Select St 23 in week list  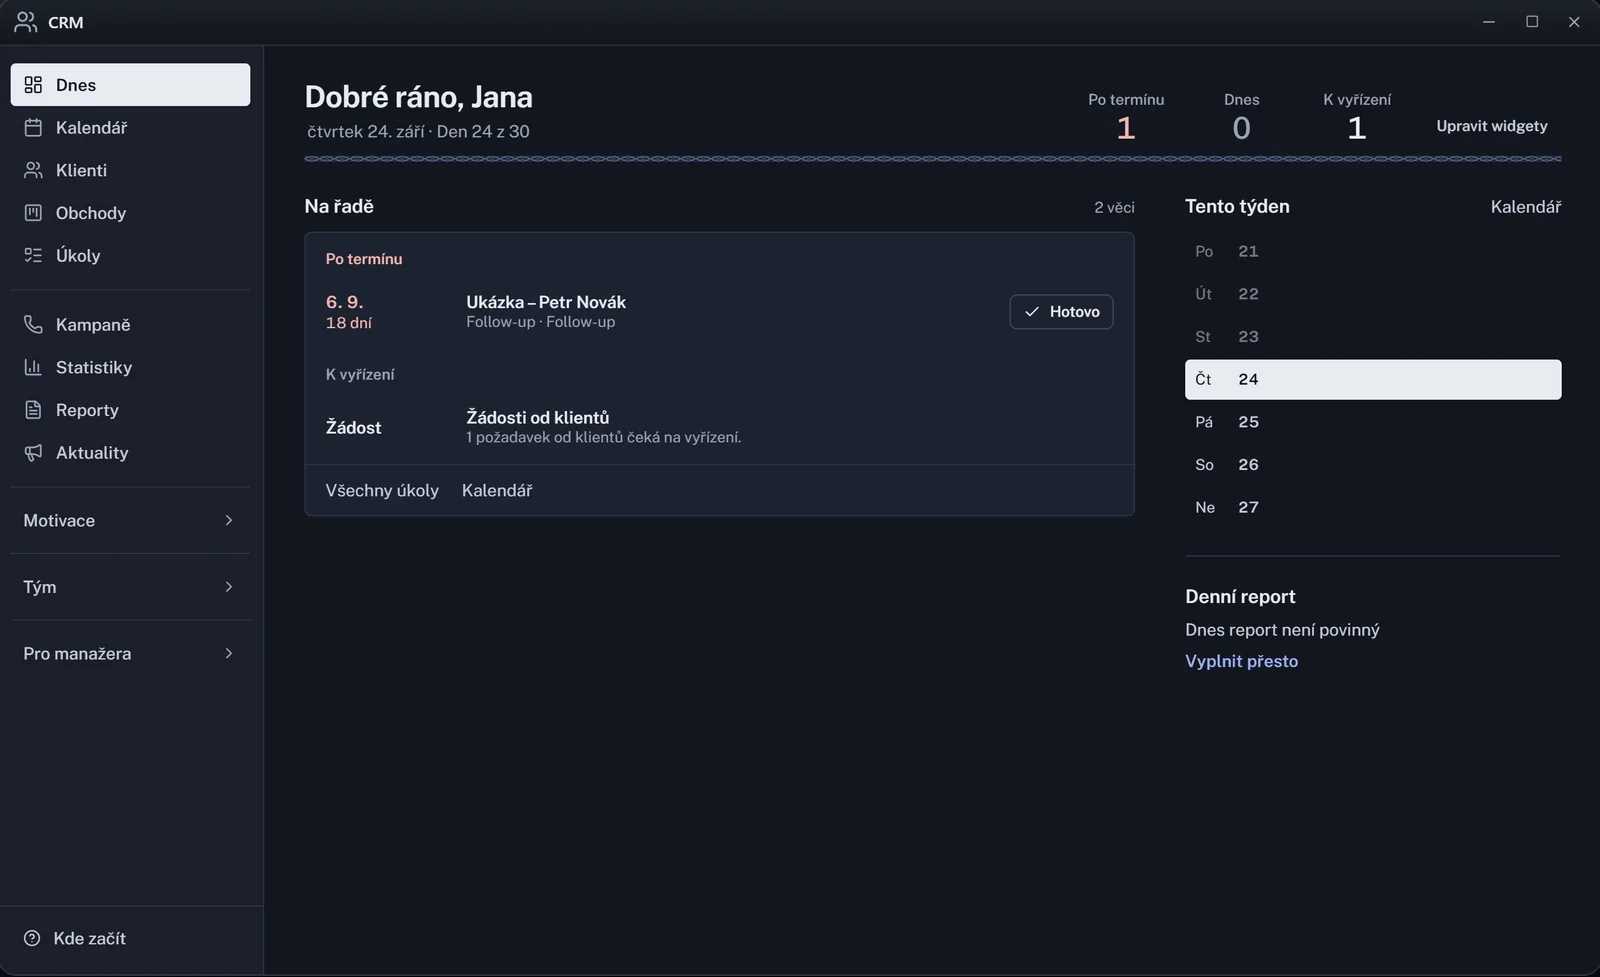tap(1373, 337)
